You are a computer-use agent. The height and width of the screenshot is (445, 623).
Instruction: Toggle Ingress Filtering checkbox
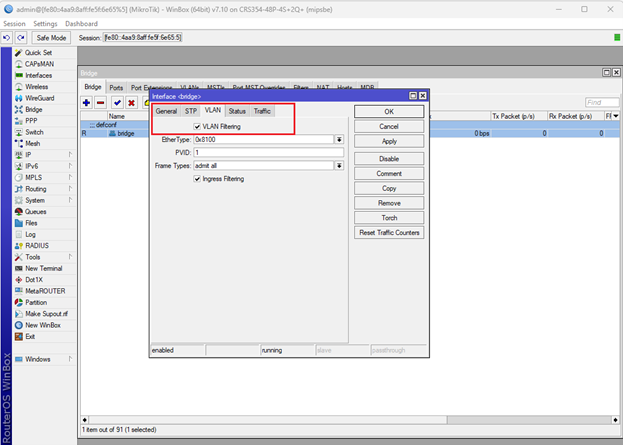(197, 179)
